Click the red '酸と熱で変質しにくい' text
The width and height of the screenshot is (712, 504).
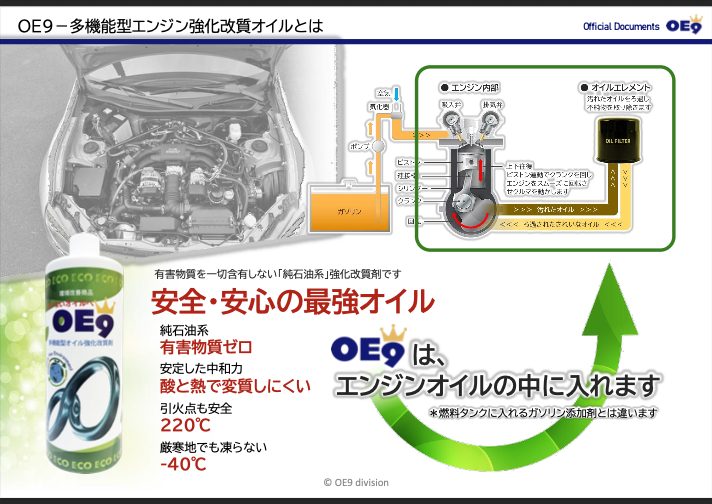[x=235, y=386]
